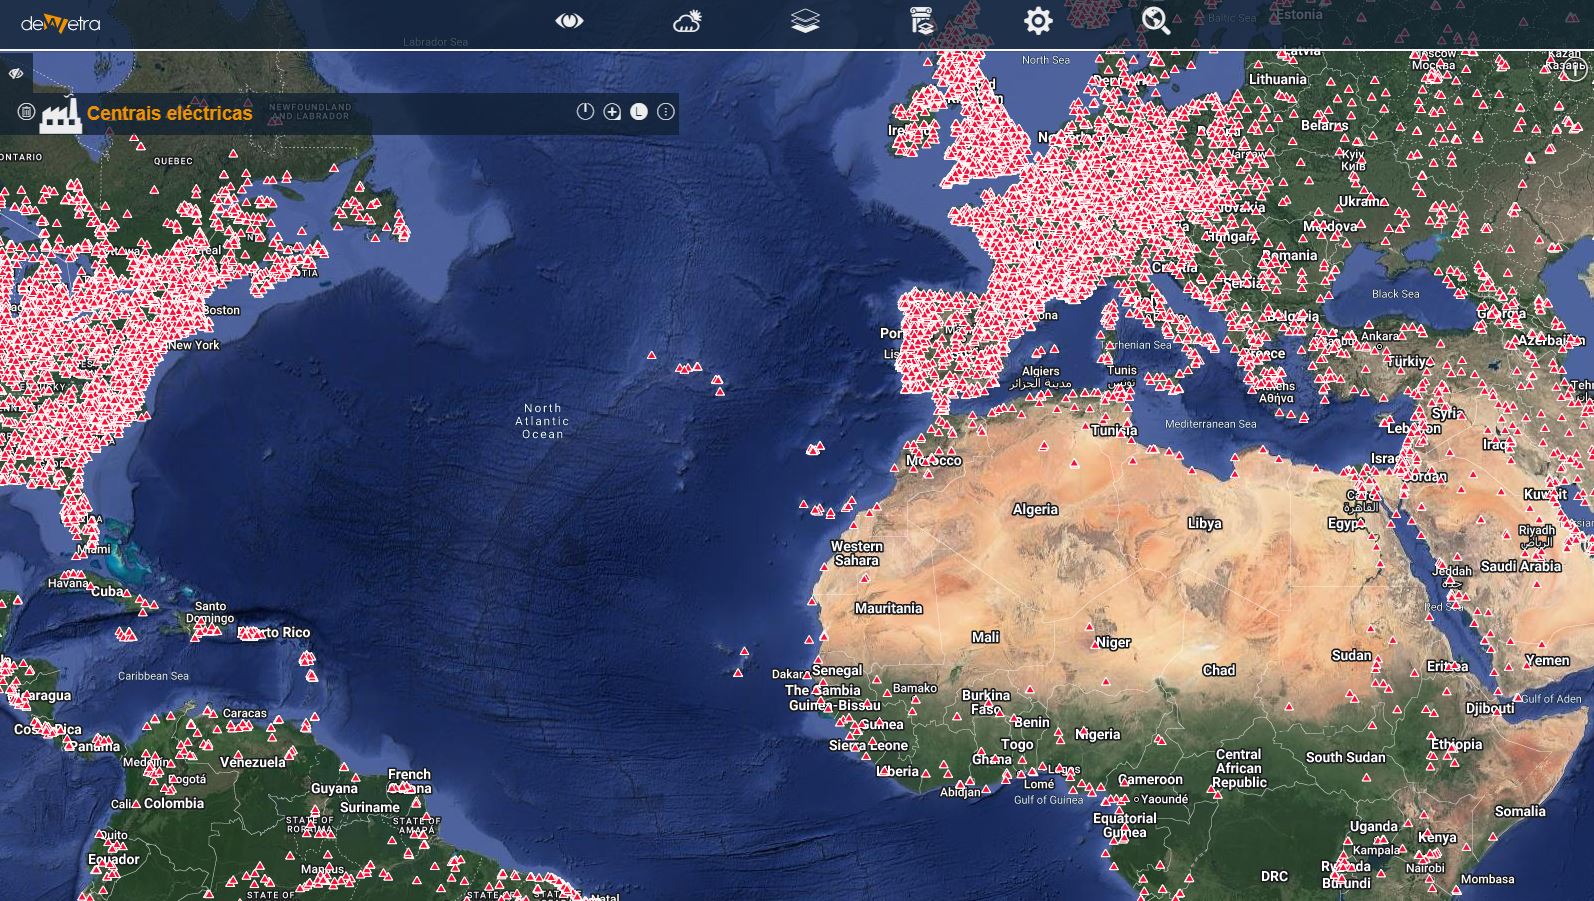Click the Venezuela country label

252,762
